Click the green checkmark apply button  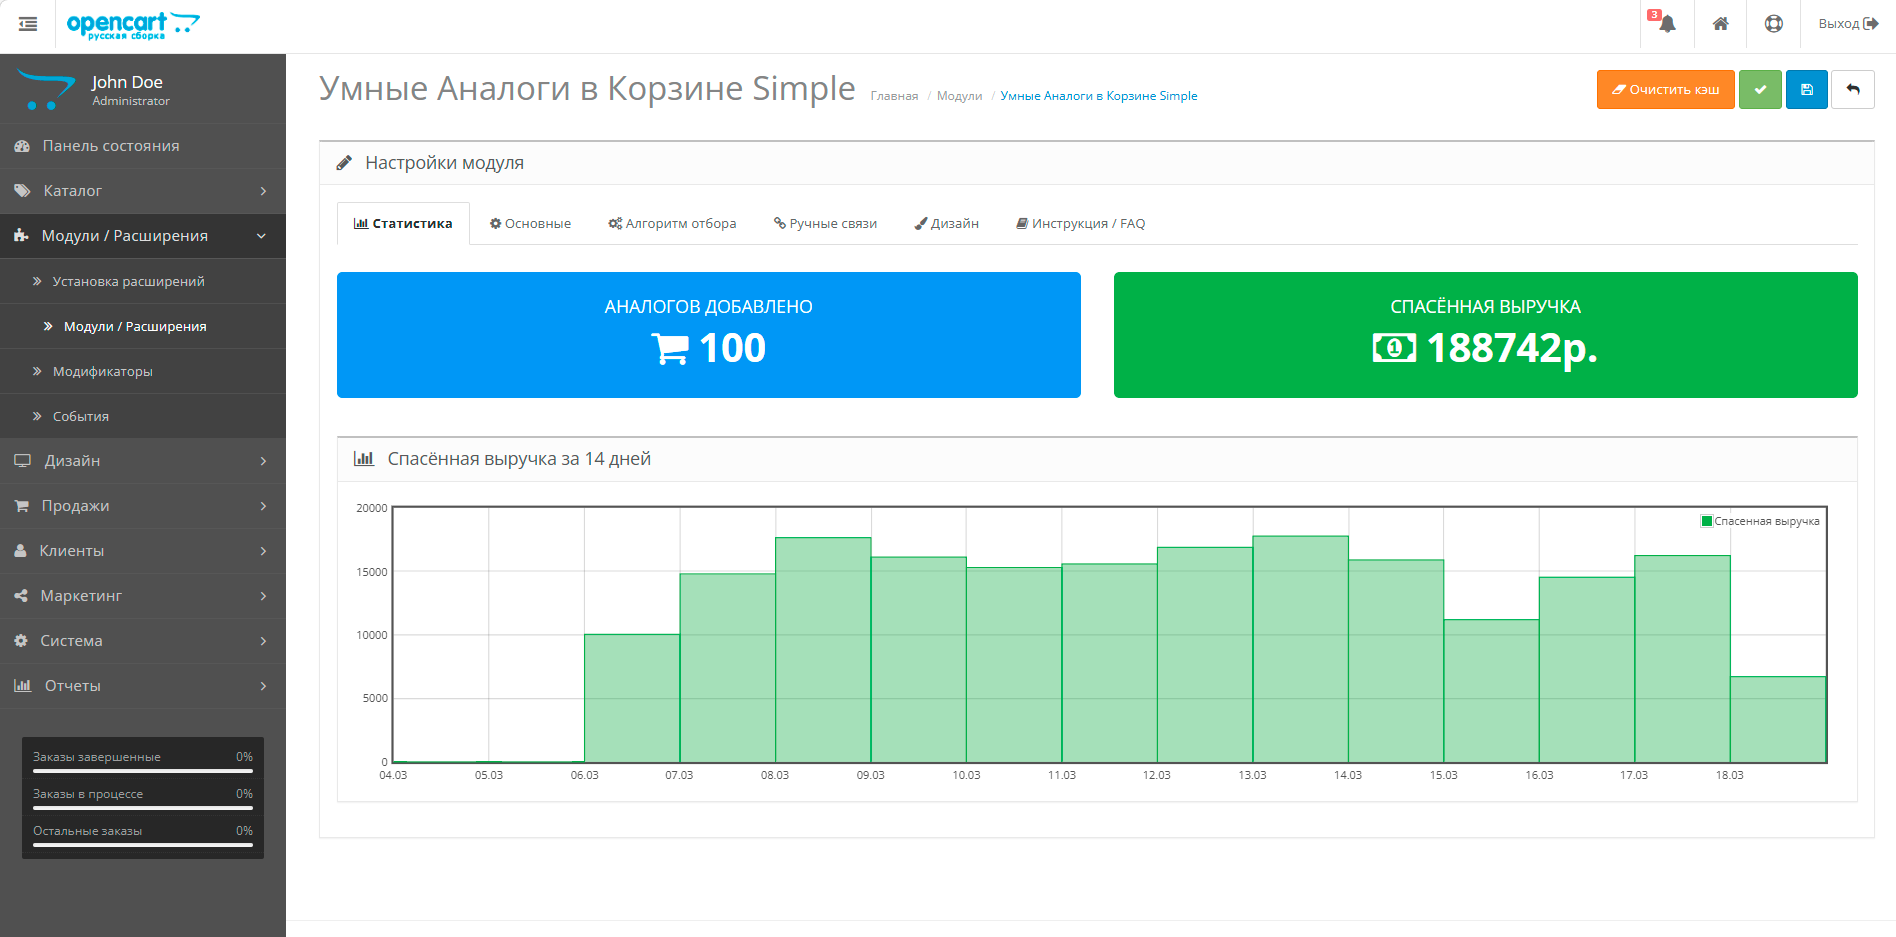(1760, 90)
